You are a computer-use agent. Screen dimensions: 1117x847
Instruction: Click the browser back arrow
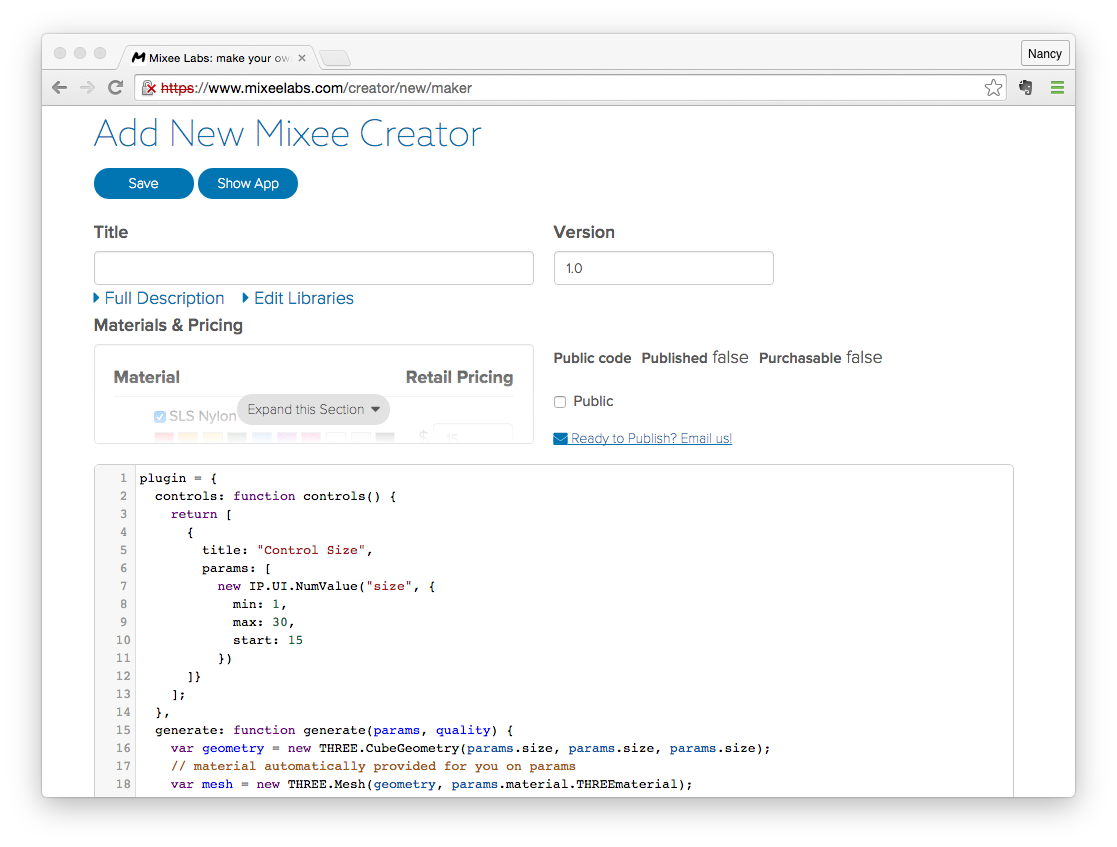60,88
